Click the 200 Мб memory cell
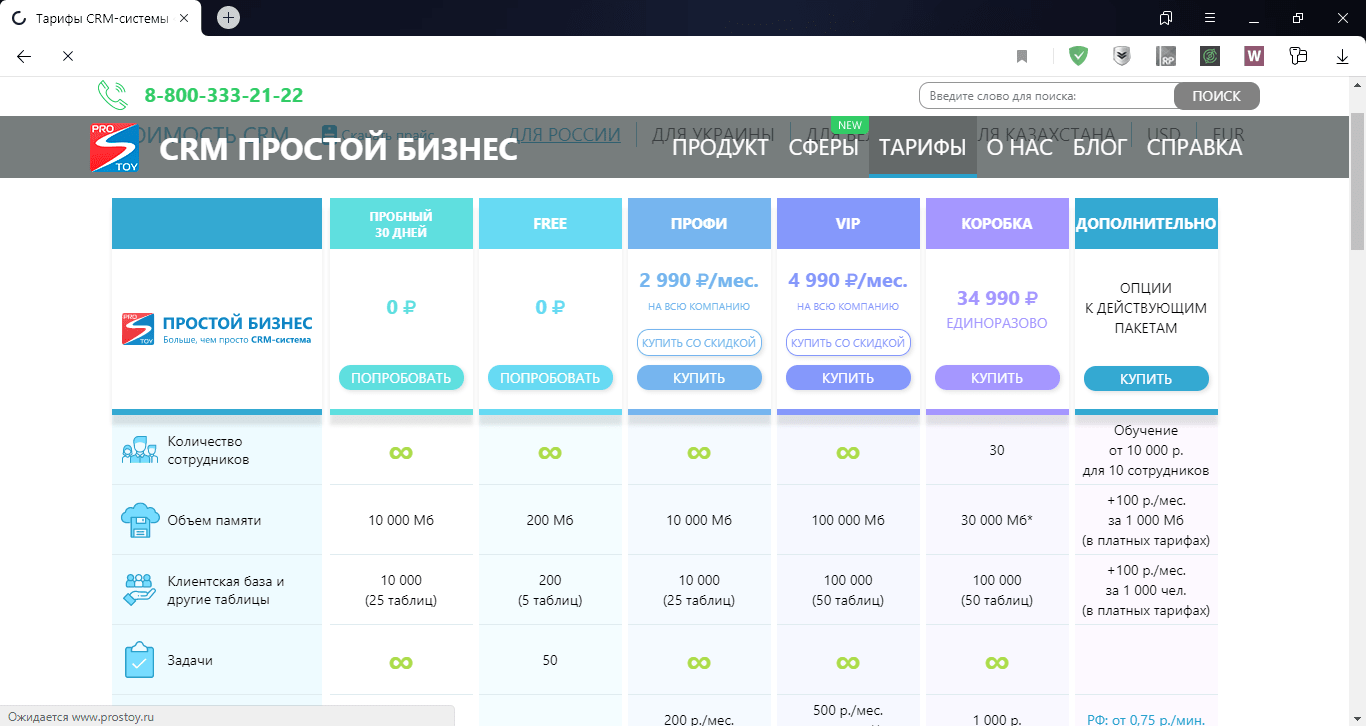Screen dimensions: 1366x726 [550, 520]
